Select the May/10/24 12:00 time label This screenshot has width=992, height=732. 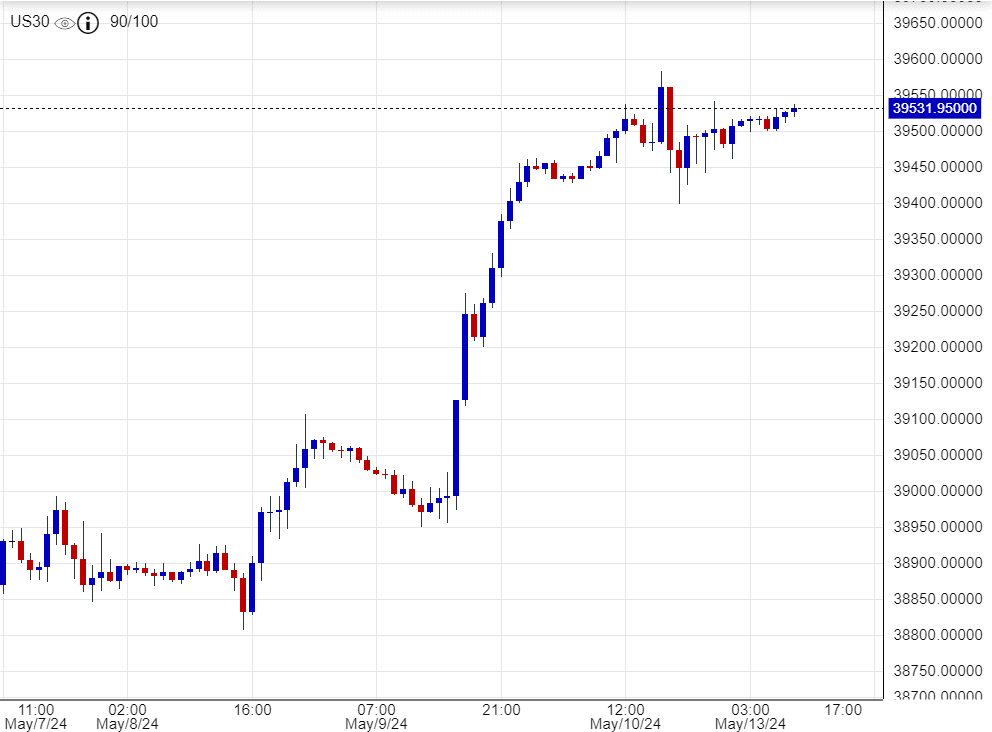625,715
